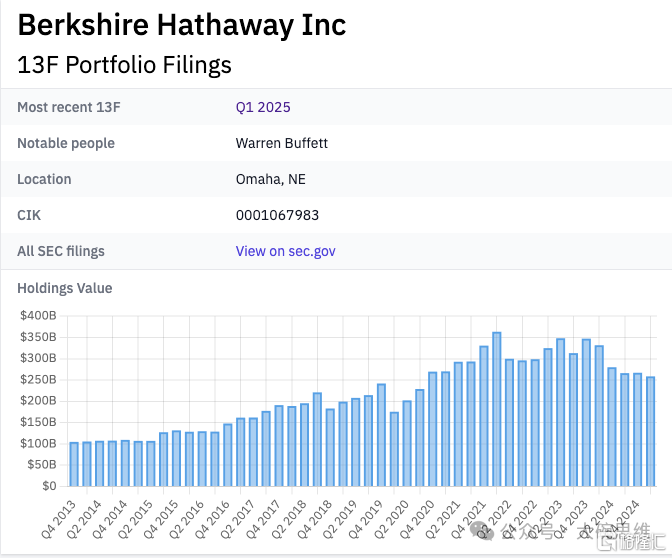Click the $400B y-axis label
Screen dimensions: 672x558
[x=38, y=316]
